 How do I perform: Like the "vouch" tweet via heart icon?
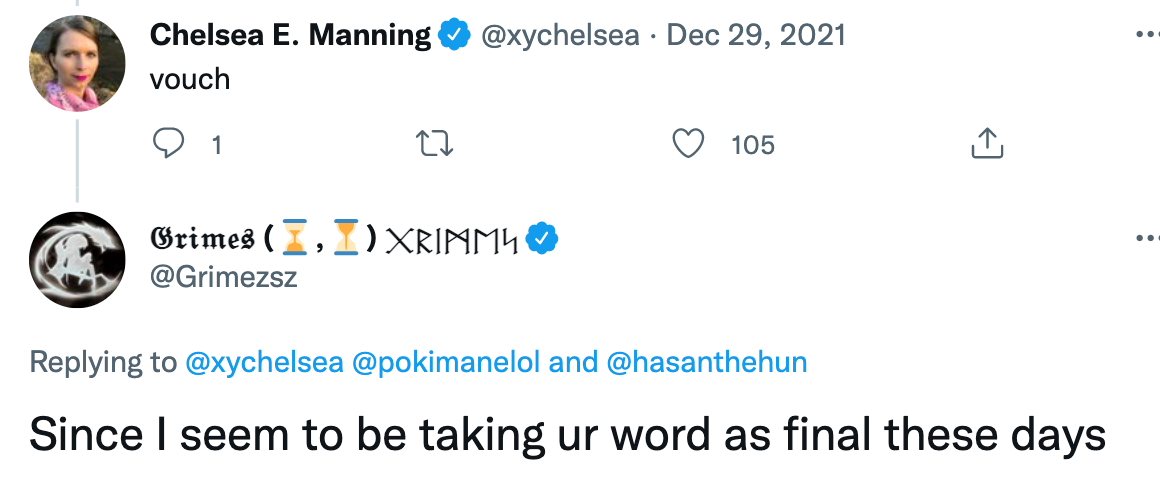[x=688, y=144]
